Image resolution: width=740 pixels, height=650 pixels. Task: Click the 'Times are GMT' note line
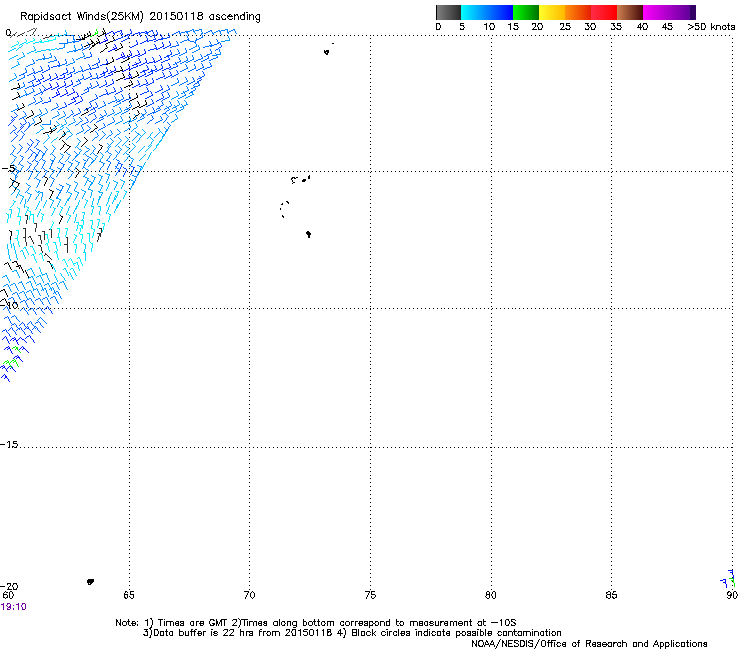[x=316, y=623]
